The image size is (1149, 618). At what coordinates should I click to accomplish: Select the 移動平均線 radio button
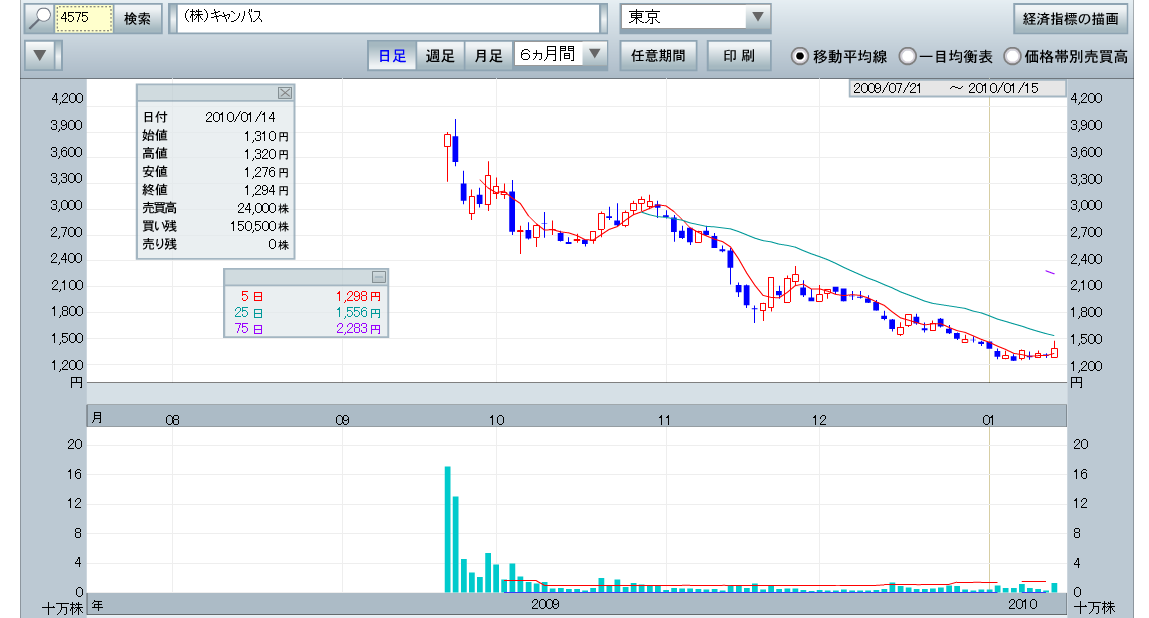click(x=800, y=57)
